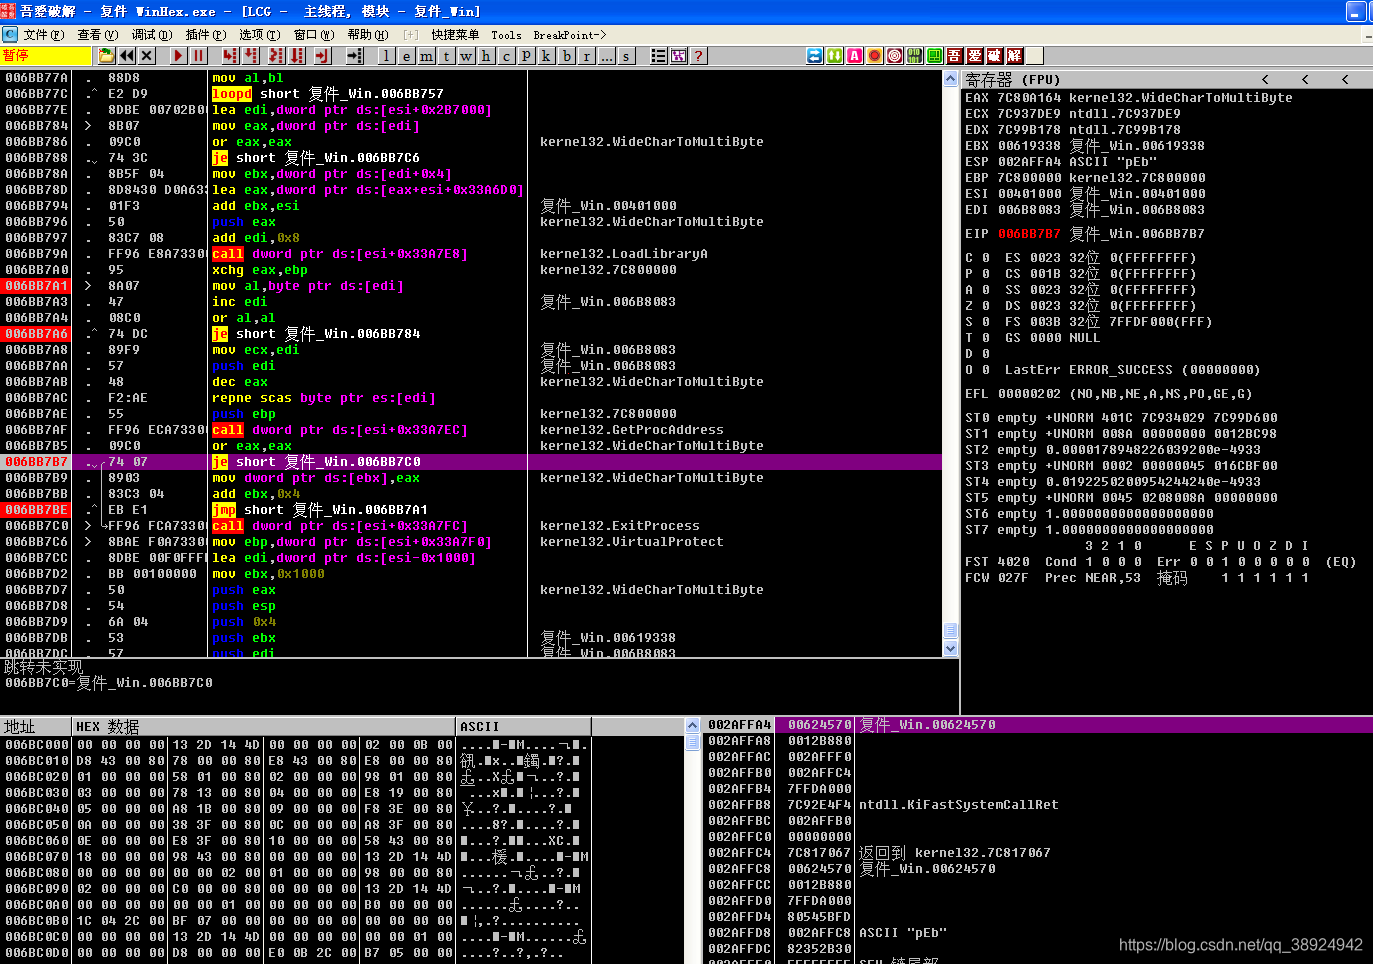Click the open file toolbar icon
Viewport: 1373px width, 964px height.
coord(107,56)
